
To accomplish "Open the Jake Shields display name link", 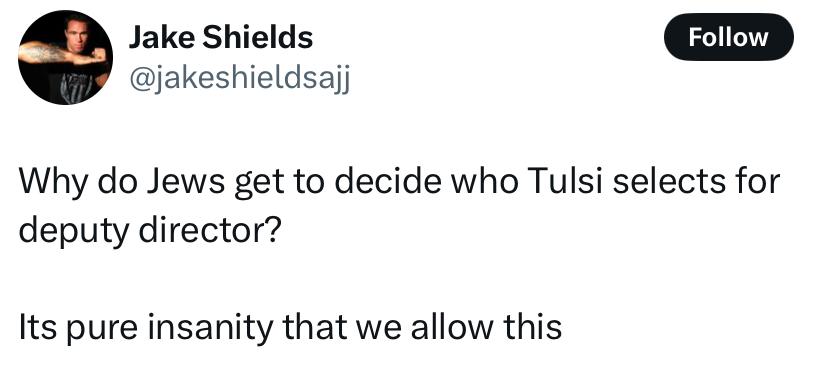I will [221, 37].
